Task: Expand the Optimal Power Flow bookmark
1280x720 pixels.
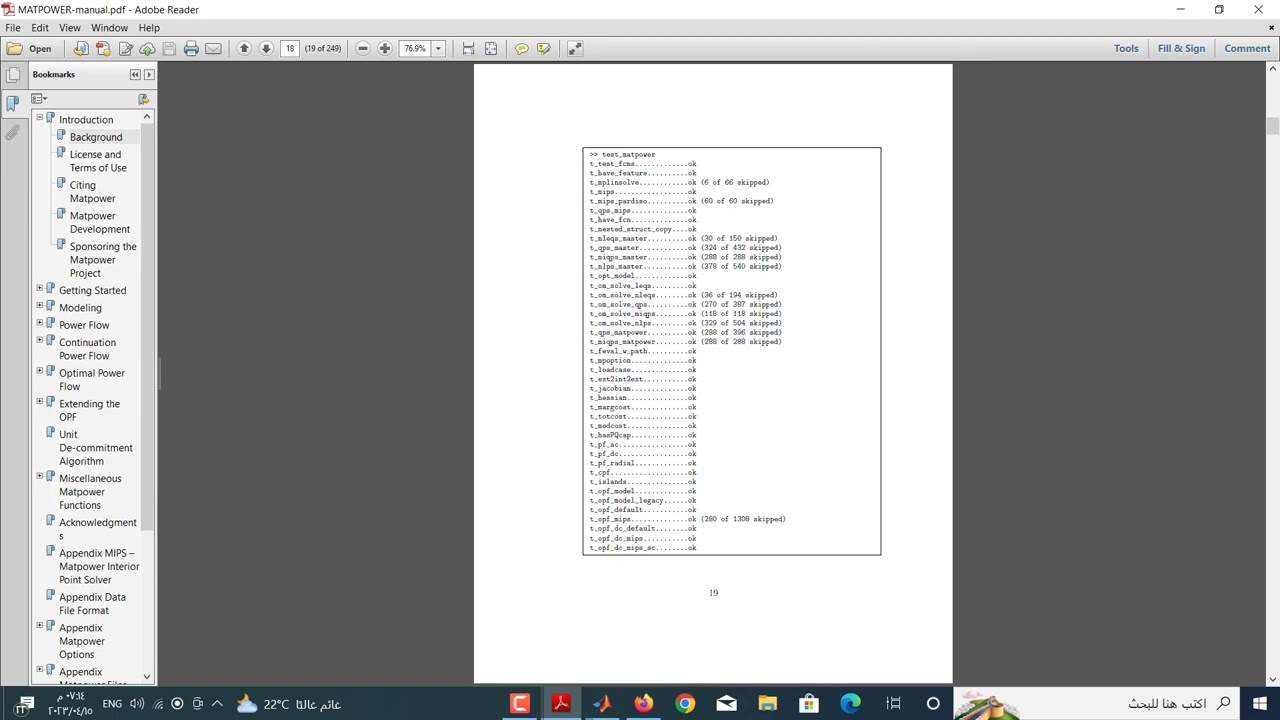Action: pos(39,373)
